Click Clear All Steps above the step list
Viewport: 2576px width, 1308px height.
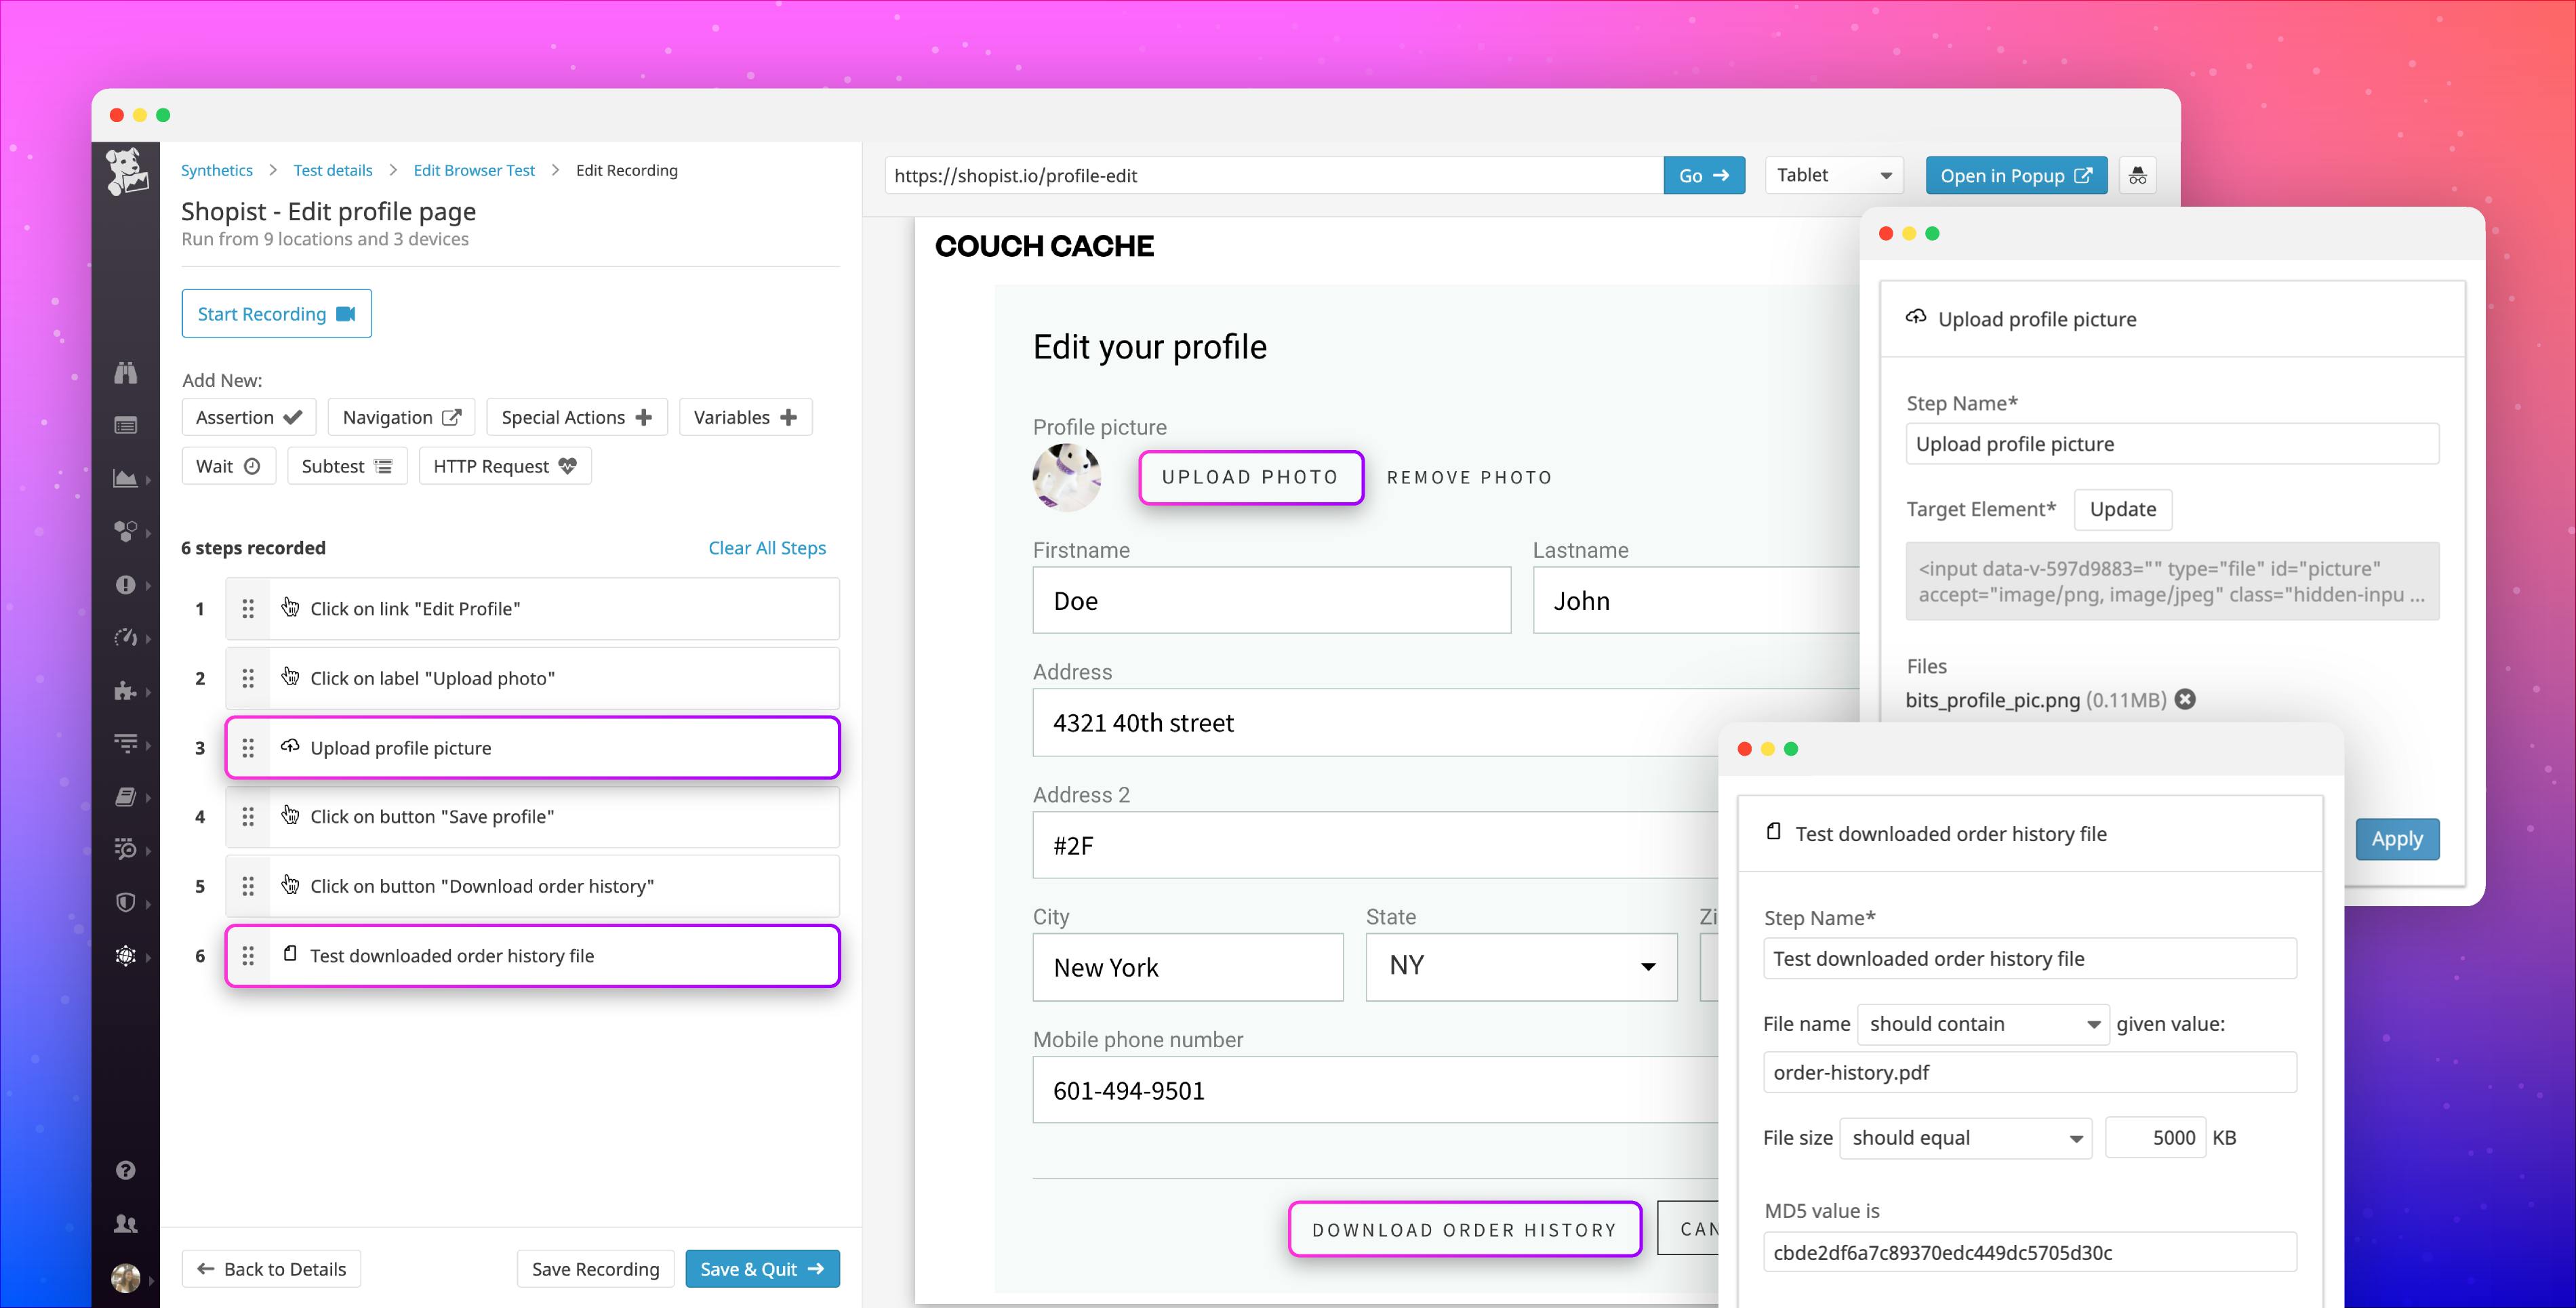(x=767, y=548)
